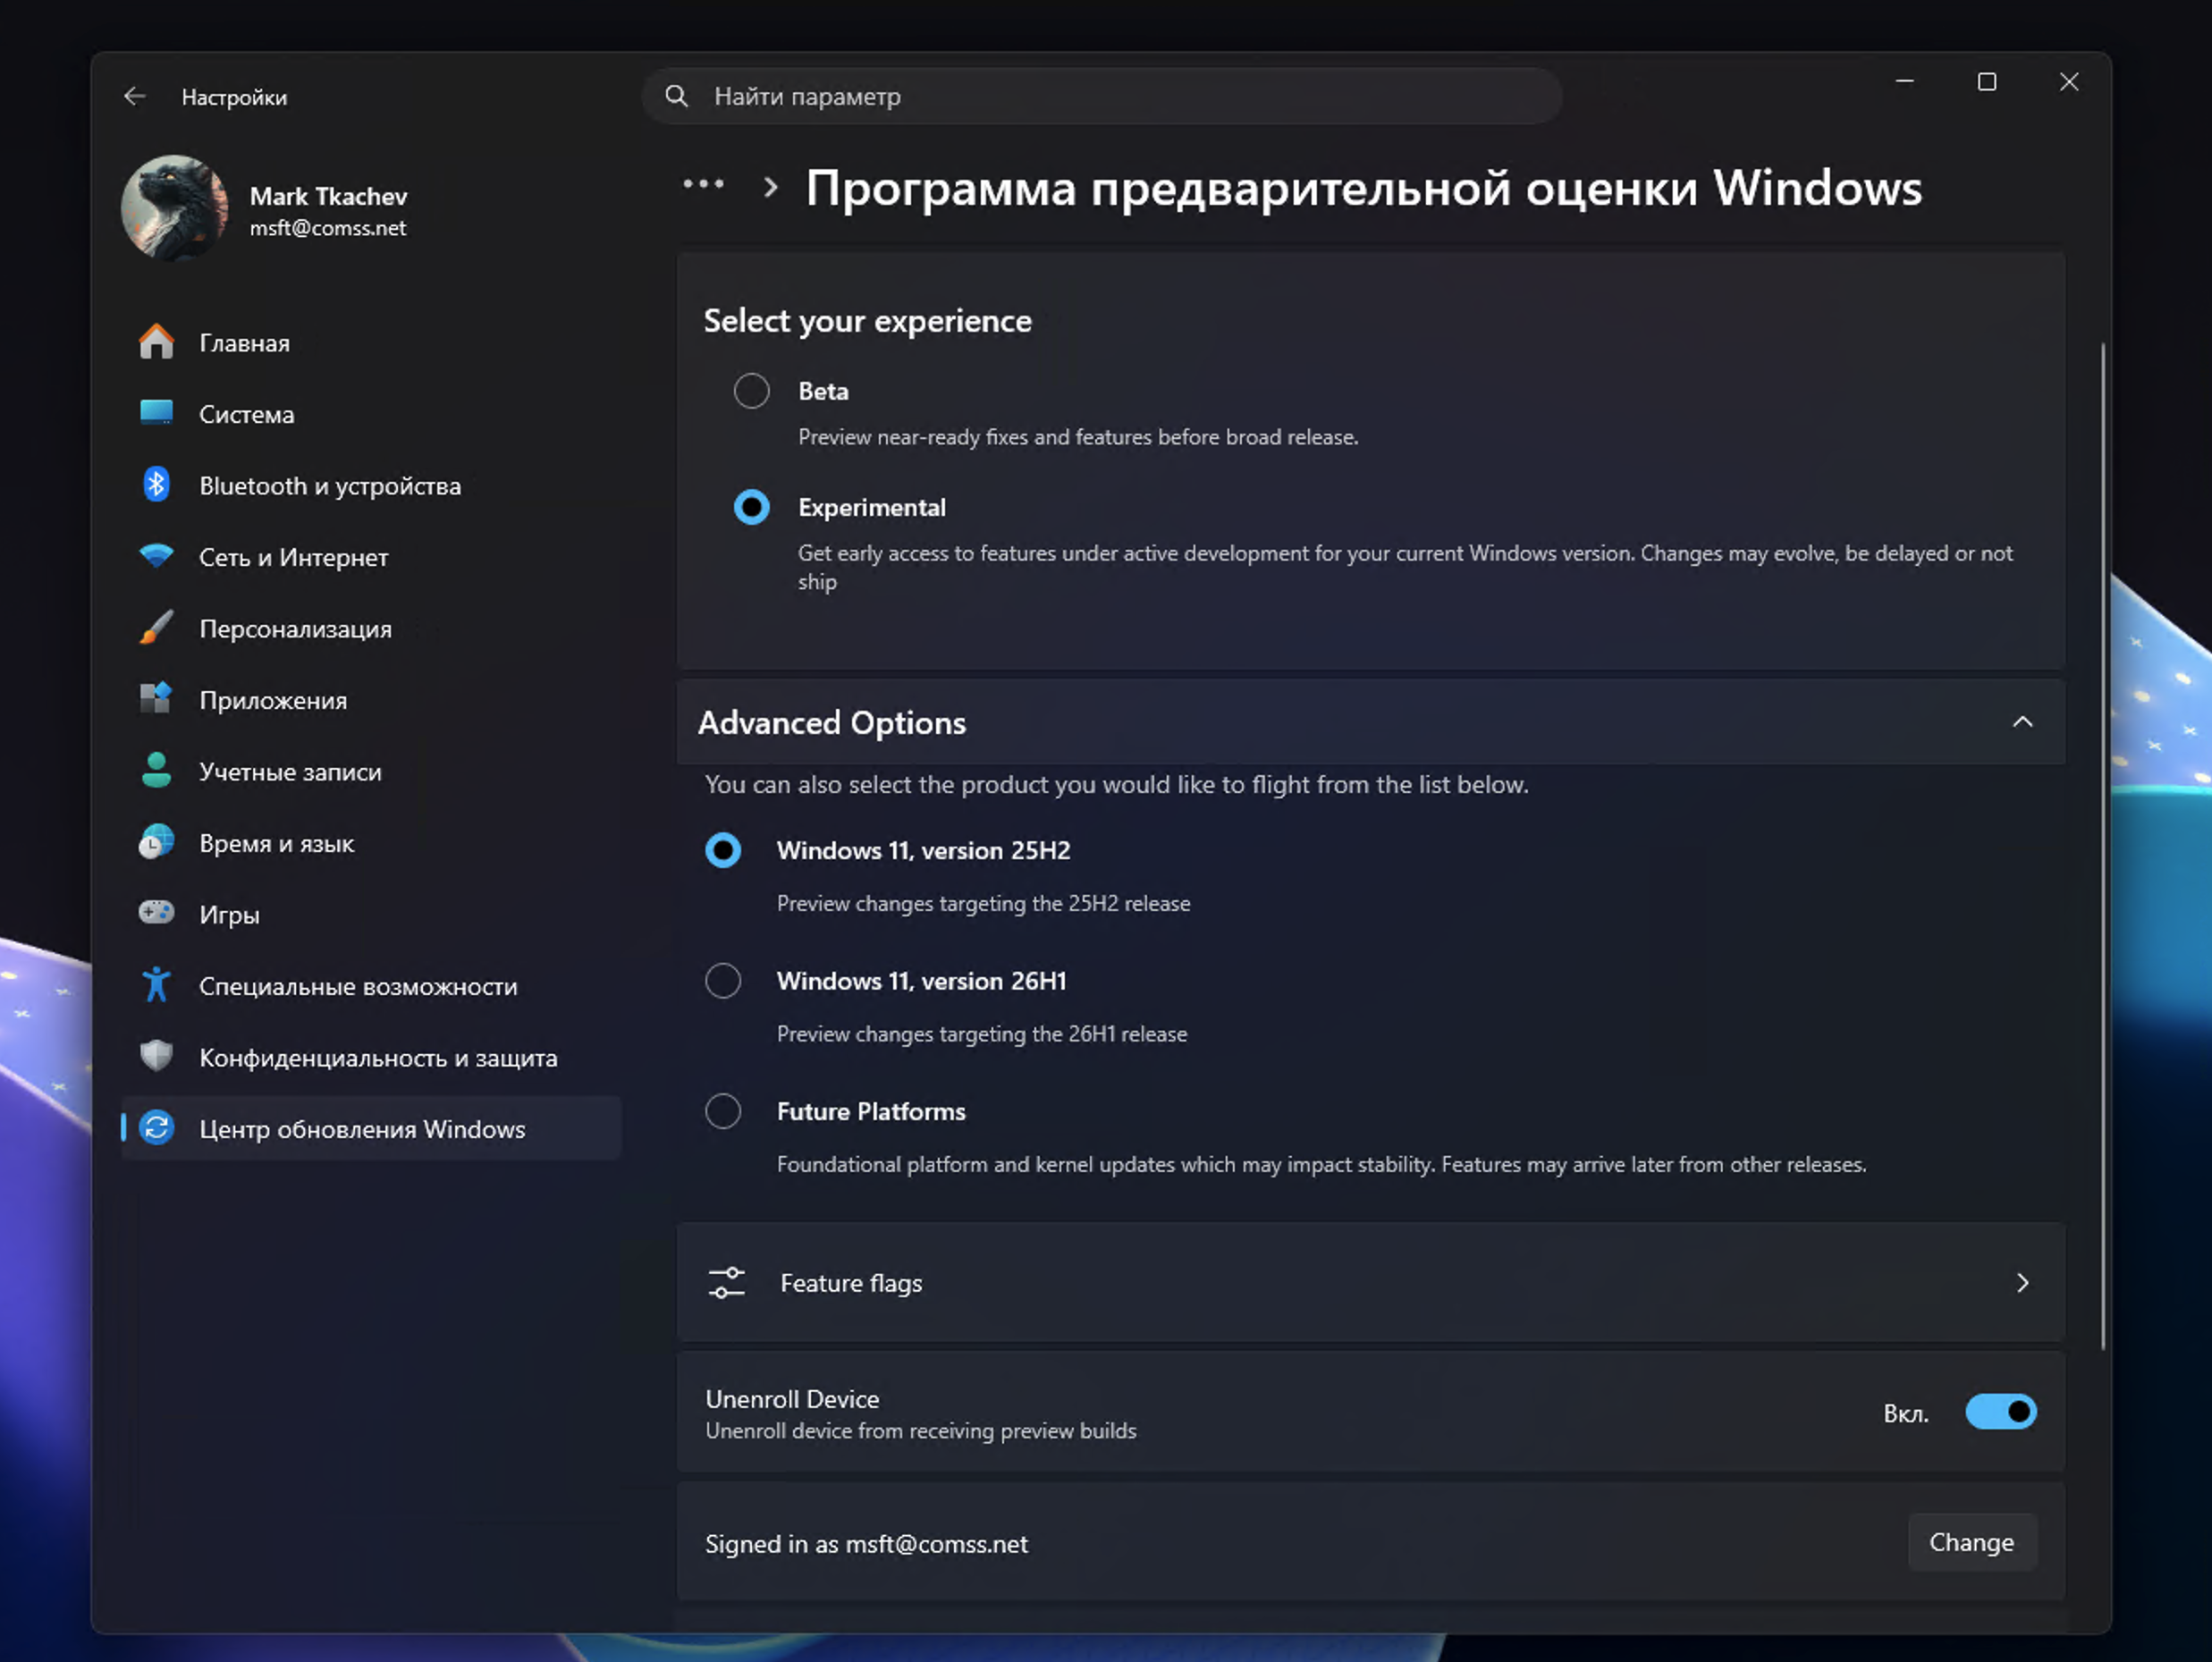Open the Система settings section
This screenshot has height=1662, width=2212.
click(246, 414)
